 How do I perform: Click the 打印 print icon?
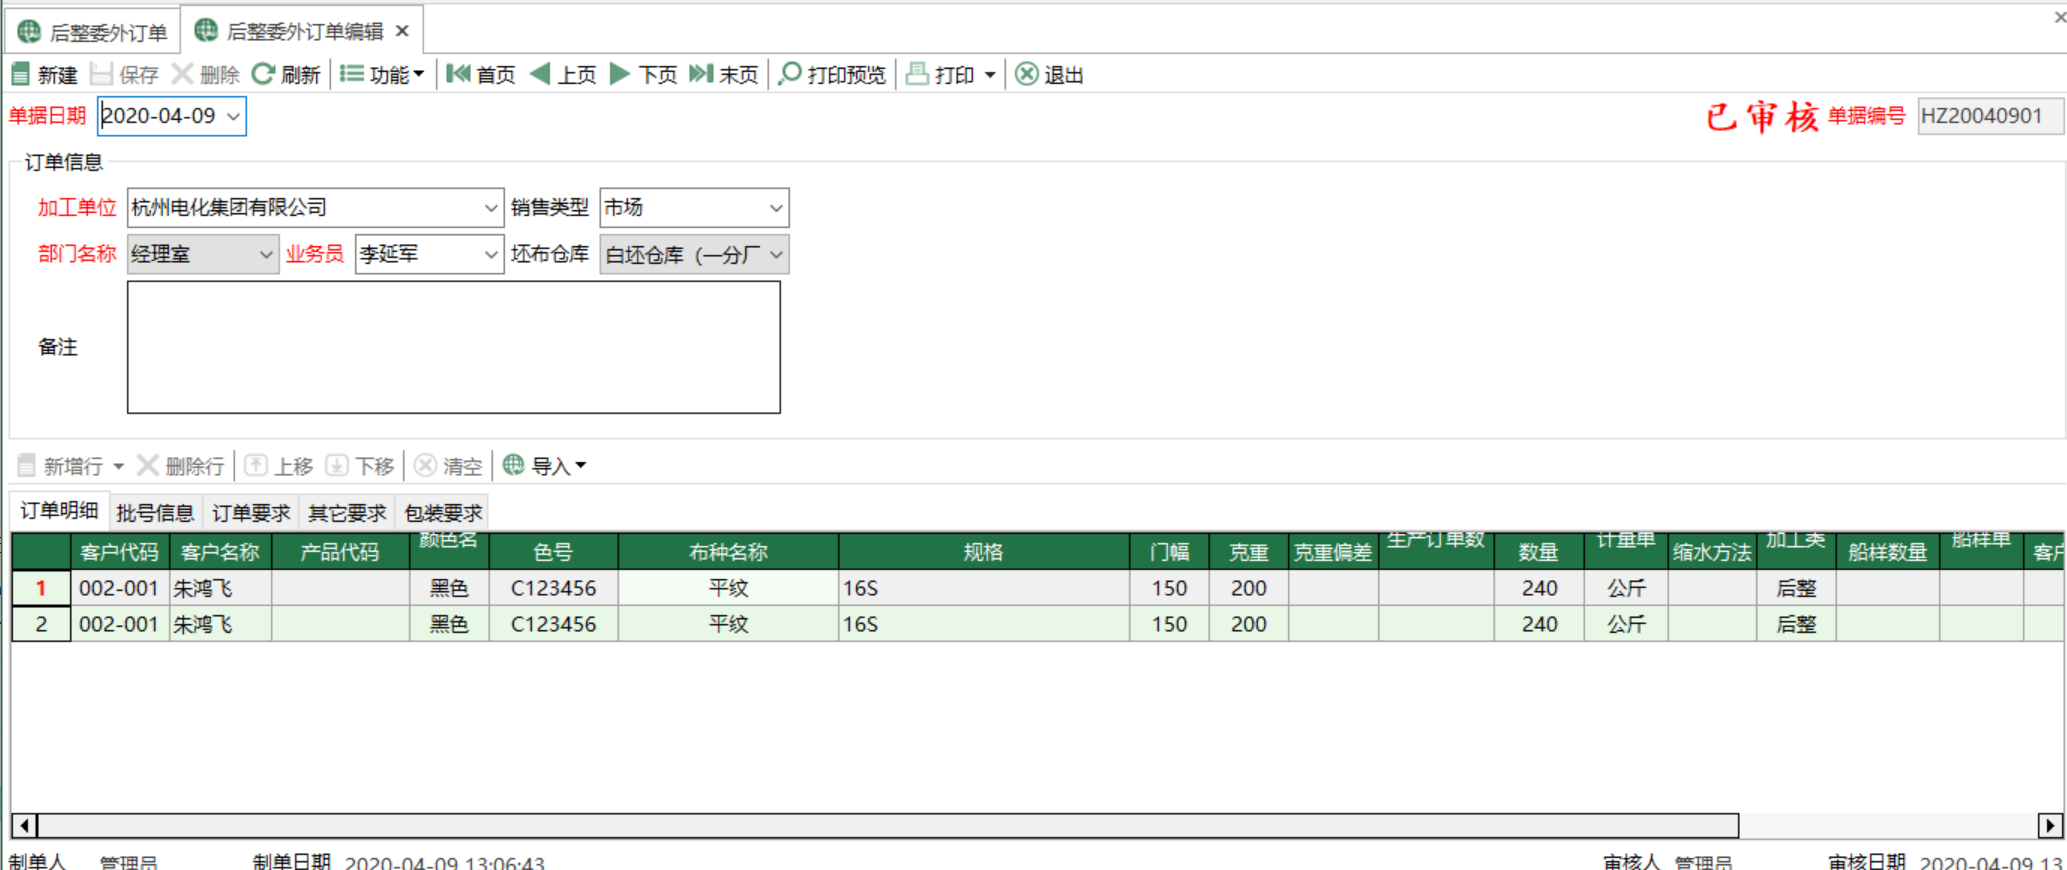[x=917, y=74]
